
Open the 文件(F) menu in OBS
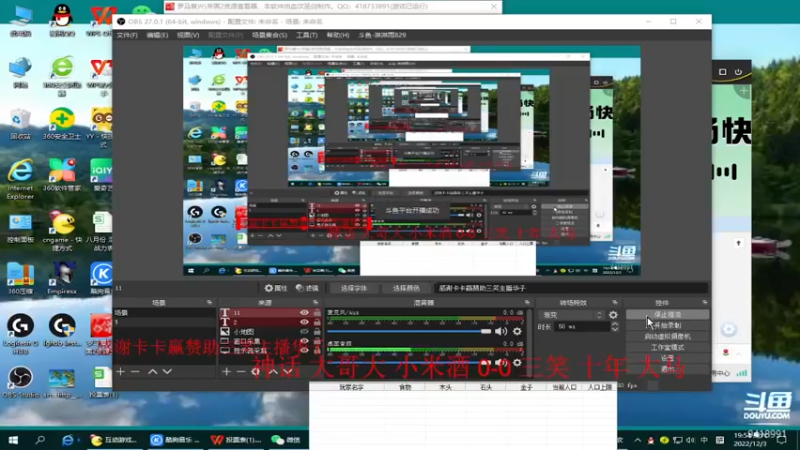tap(127, 35)
